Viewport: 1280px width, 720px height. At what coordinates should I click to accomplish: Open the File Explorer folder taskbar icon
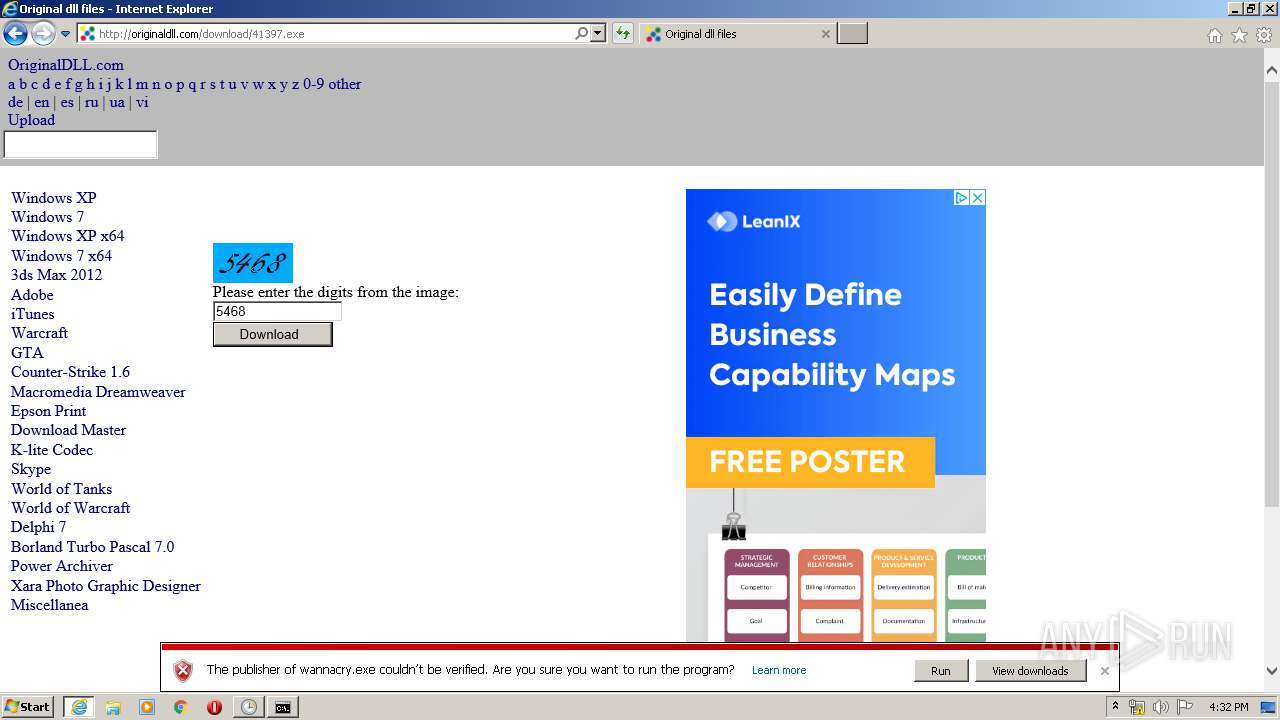pos(113,707)
